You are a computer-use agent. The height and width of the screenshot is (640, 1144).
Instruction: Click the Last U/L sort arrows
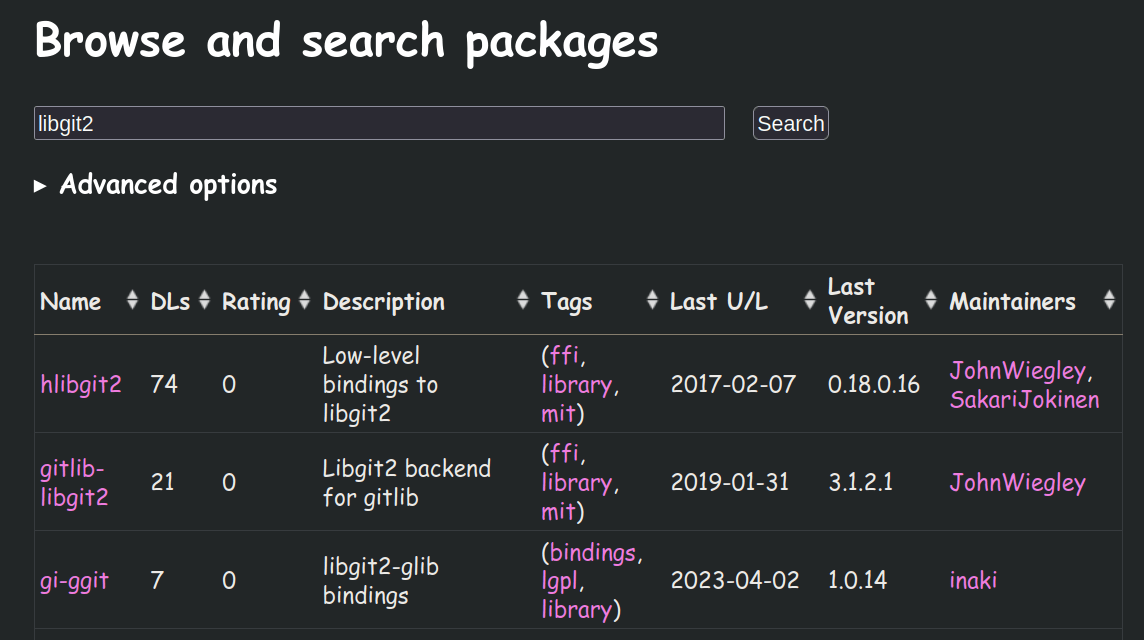810,300
